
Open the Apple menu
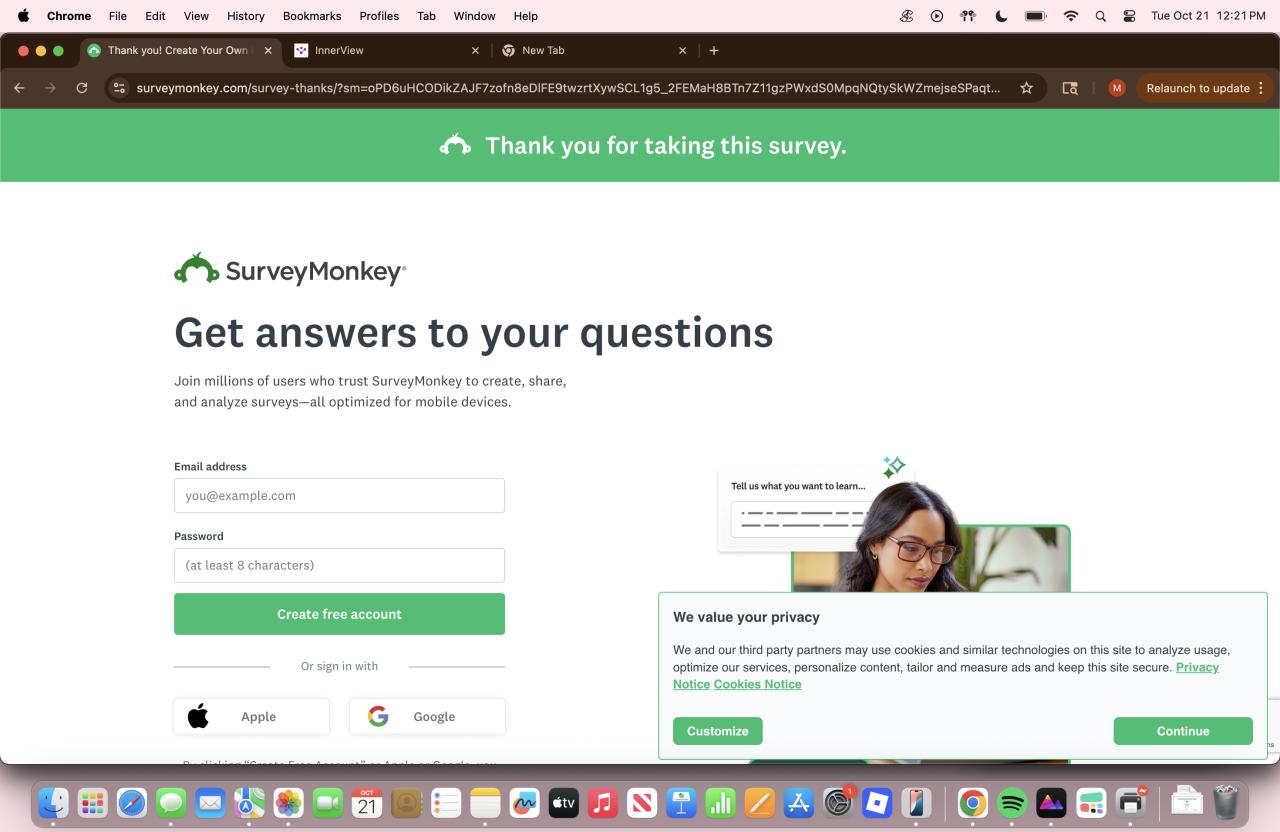pyautogui.click(x=23, y=16)
